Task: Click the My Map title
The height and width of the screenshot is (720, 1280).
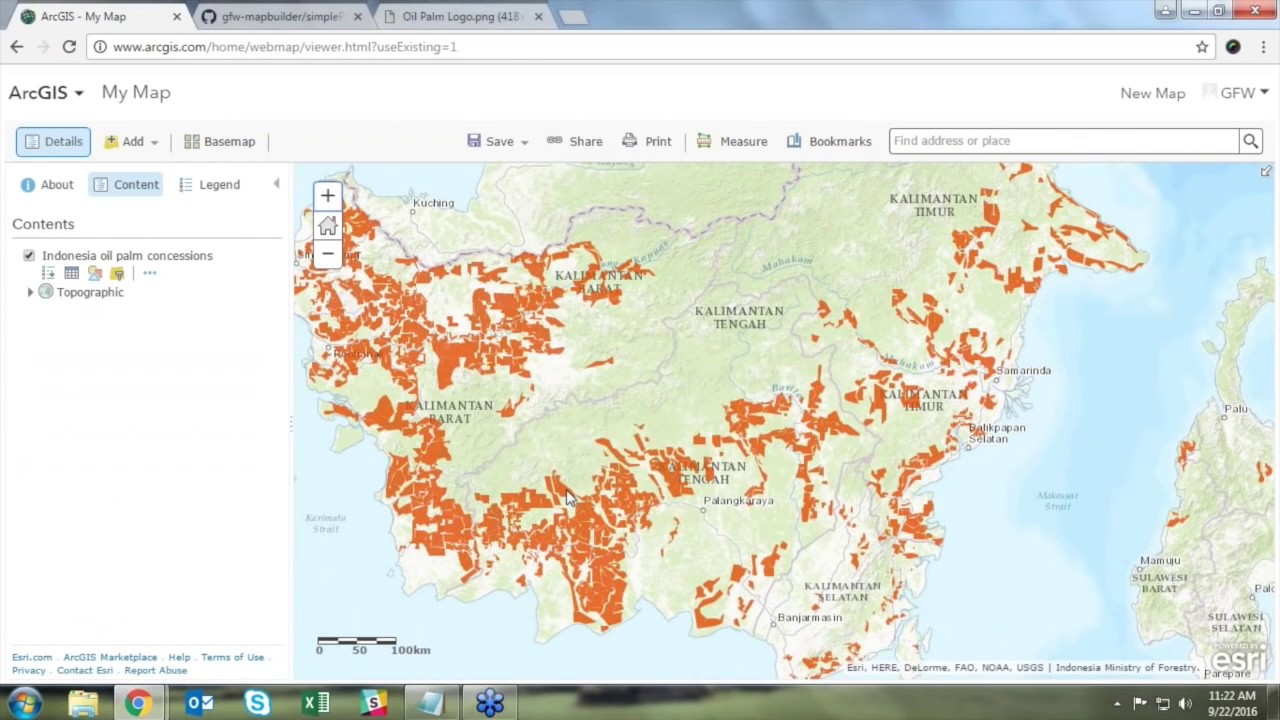Action: tap(136, 92)
